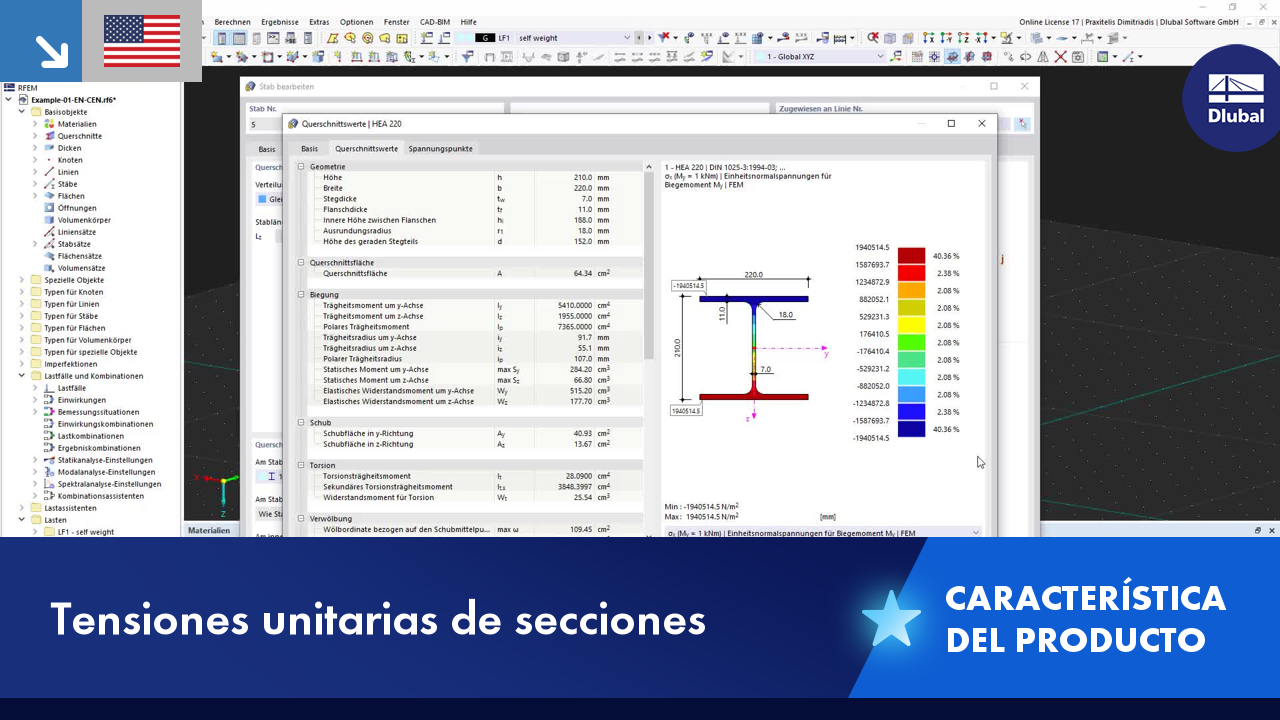
Task: Open Einwirkungen in the navigator tree
Action: [81, 400]
